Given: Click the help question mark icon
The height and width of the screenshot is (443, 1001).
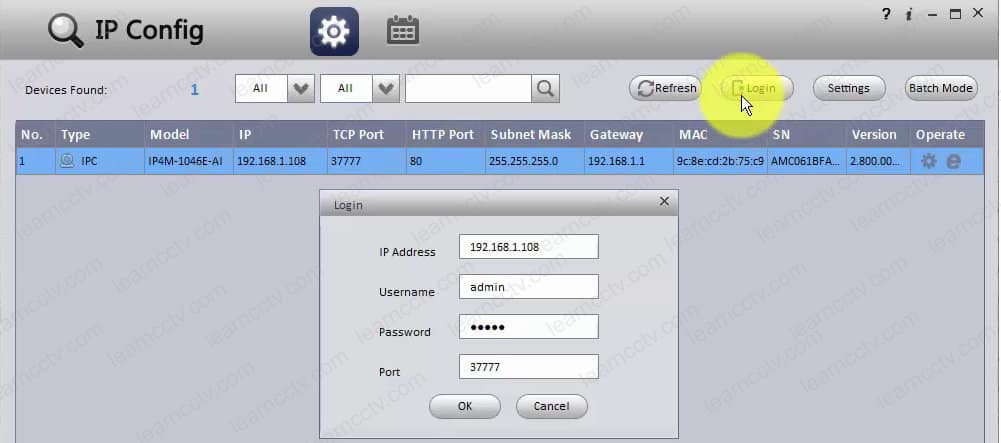Looking at the screenshot, I should 886,14.
